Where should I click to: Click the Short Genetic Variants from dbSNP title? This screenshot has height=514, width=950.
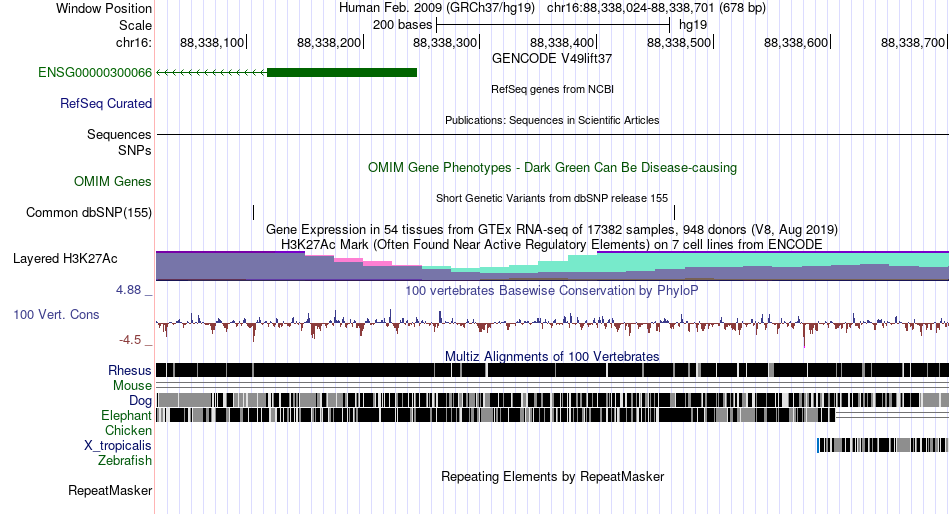[x=552, y=198]
